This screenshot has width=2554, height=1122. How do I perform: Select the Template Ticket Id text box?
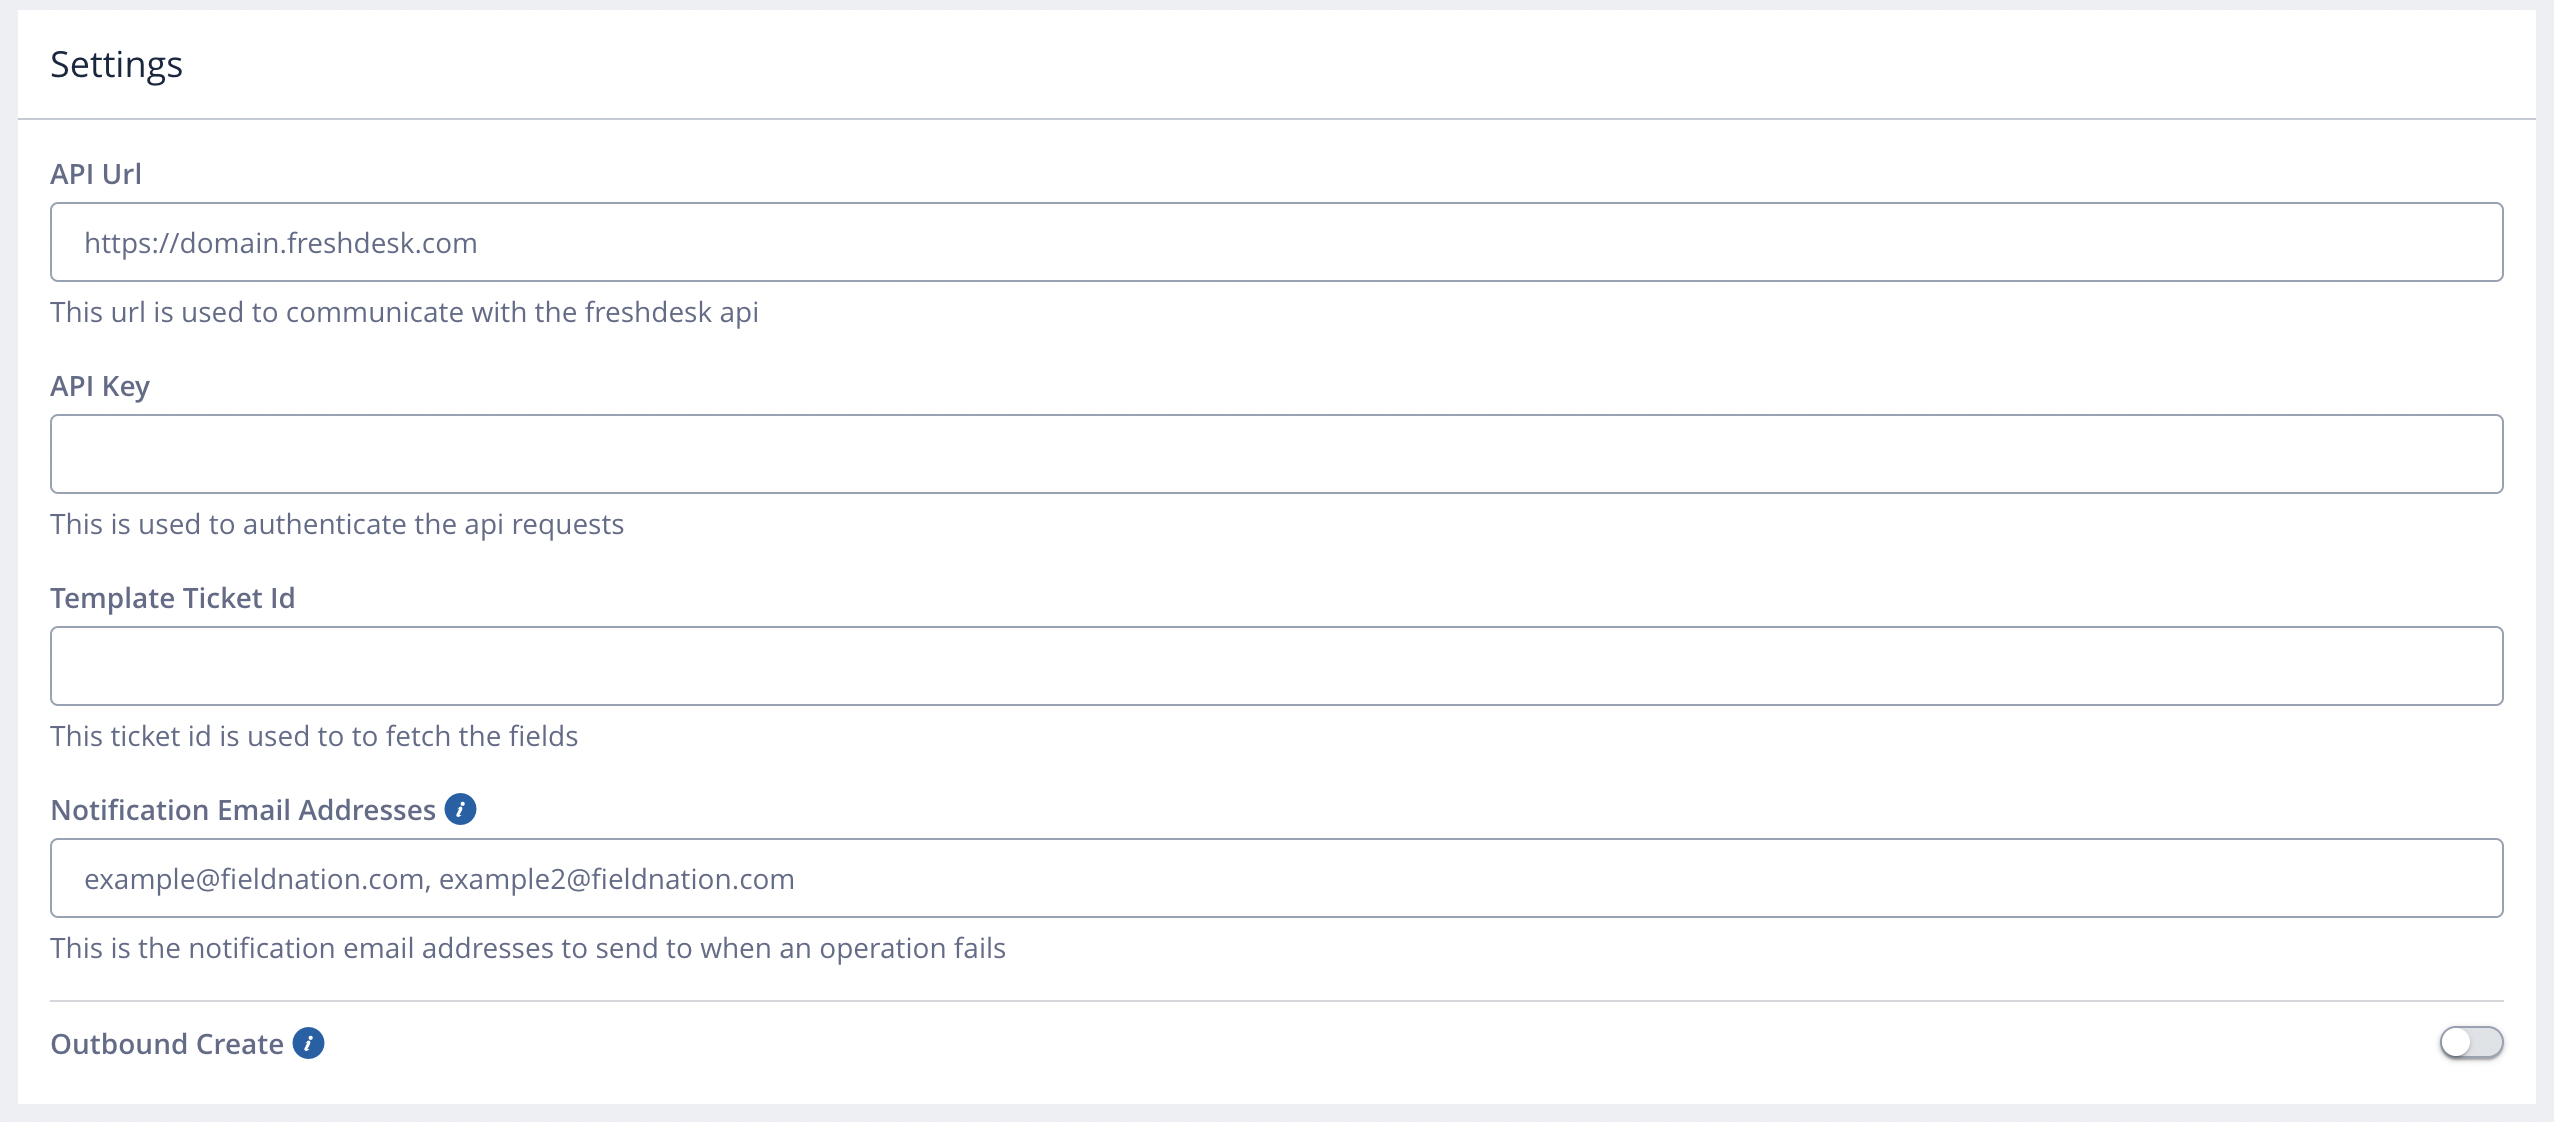(1277, 666)
